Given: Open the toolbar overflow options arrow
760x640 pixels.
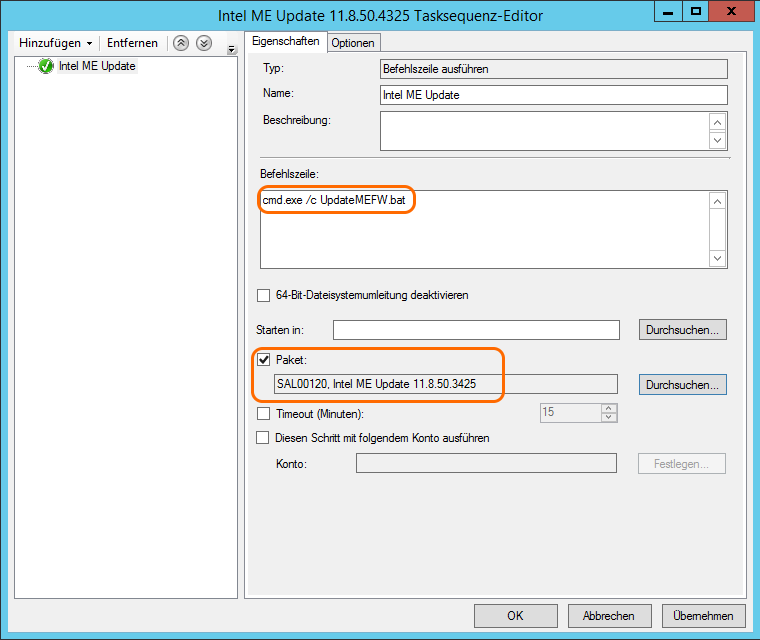Looking at the screenshot, I should coord(232,49).
